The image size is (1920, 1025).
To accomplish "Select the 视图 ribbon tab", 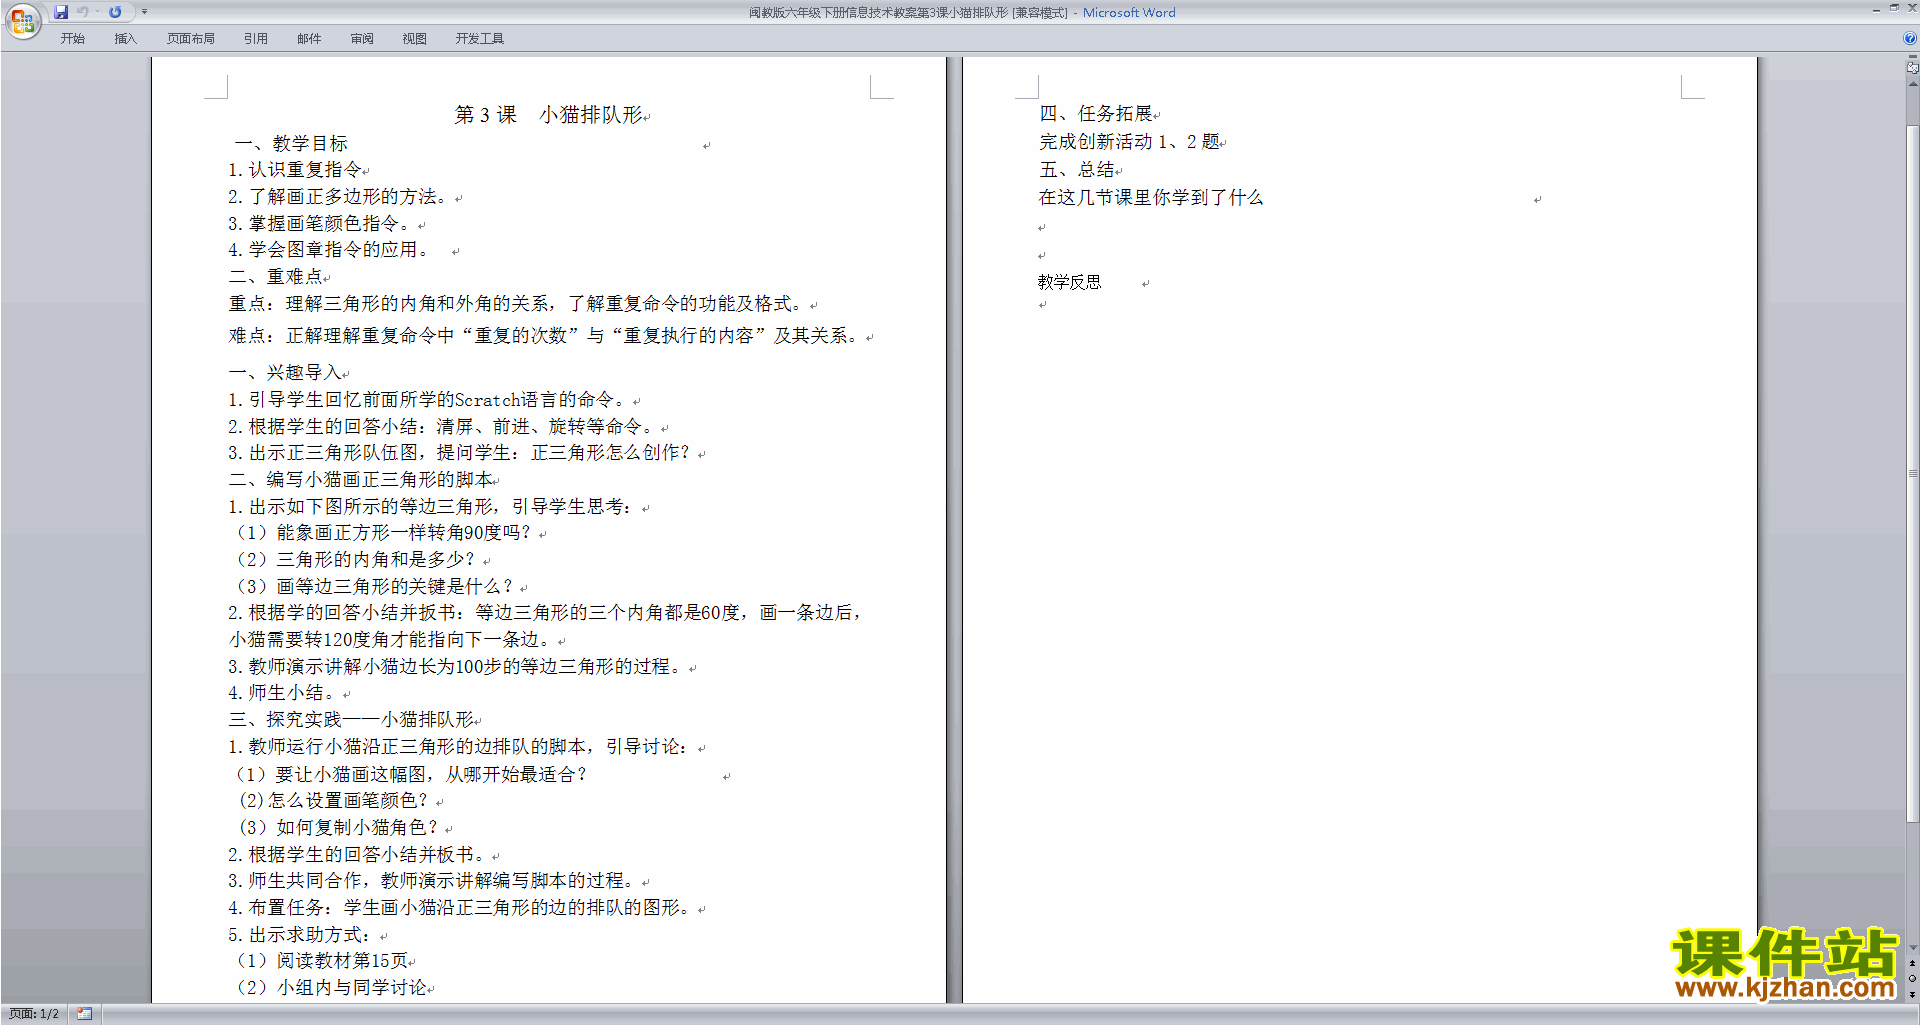I will click(x=414, y=38).
